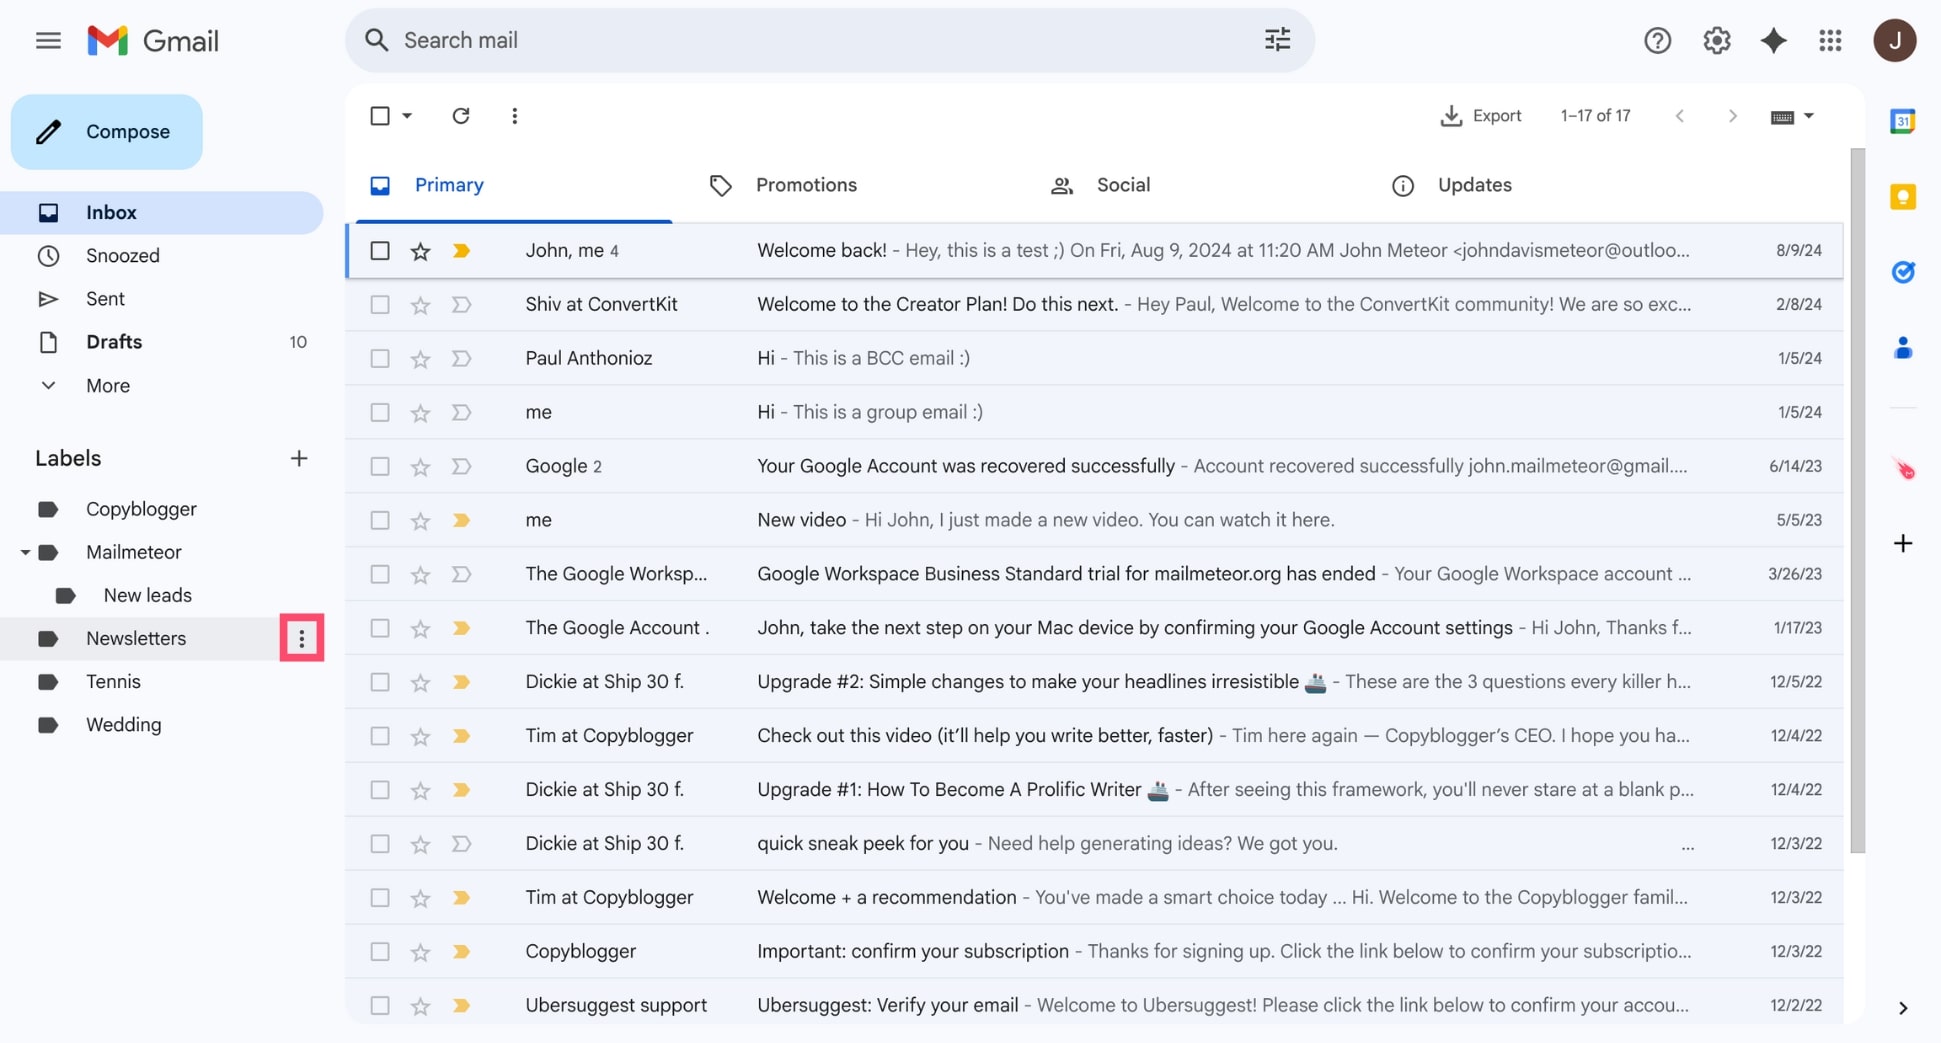Image resolution: width=1941 pixels, height=1043 pixels.
Task: Open Google Calendar side panel
Action: (1902, 121)
